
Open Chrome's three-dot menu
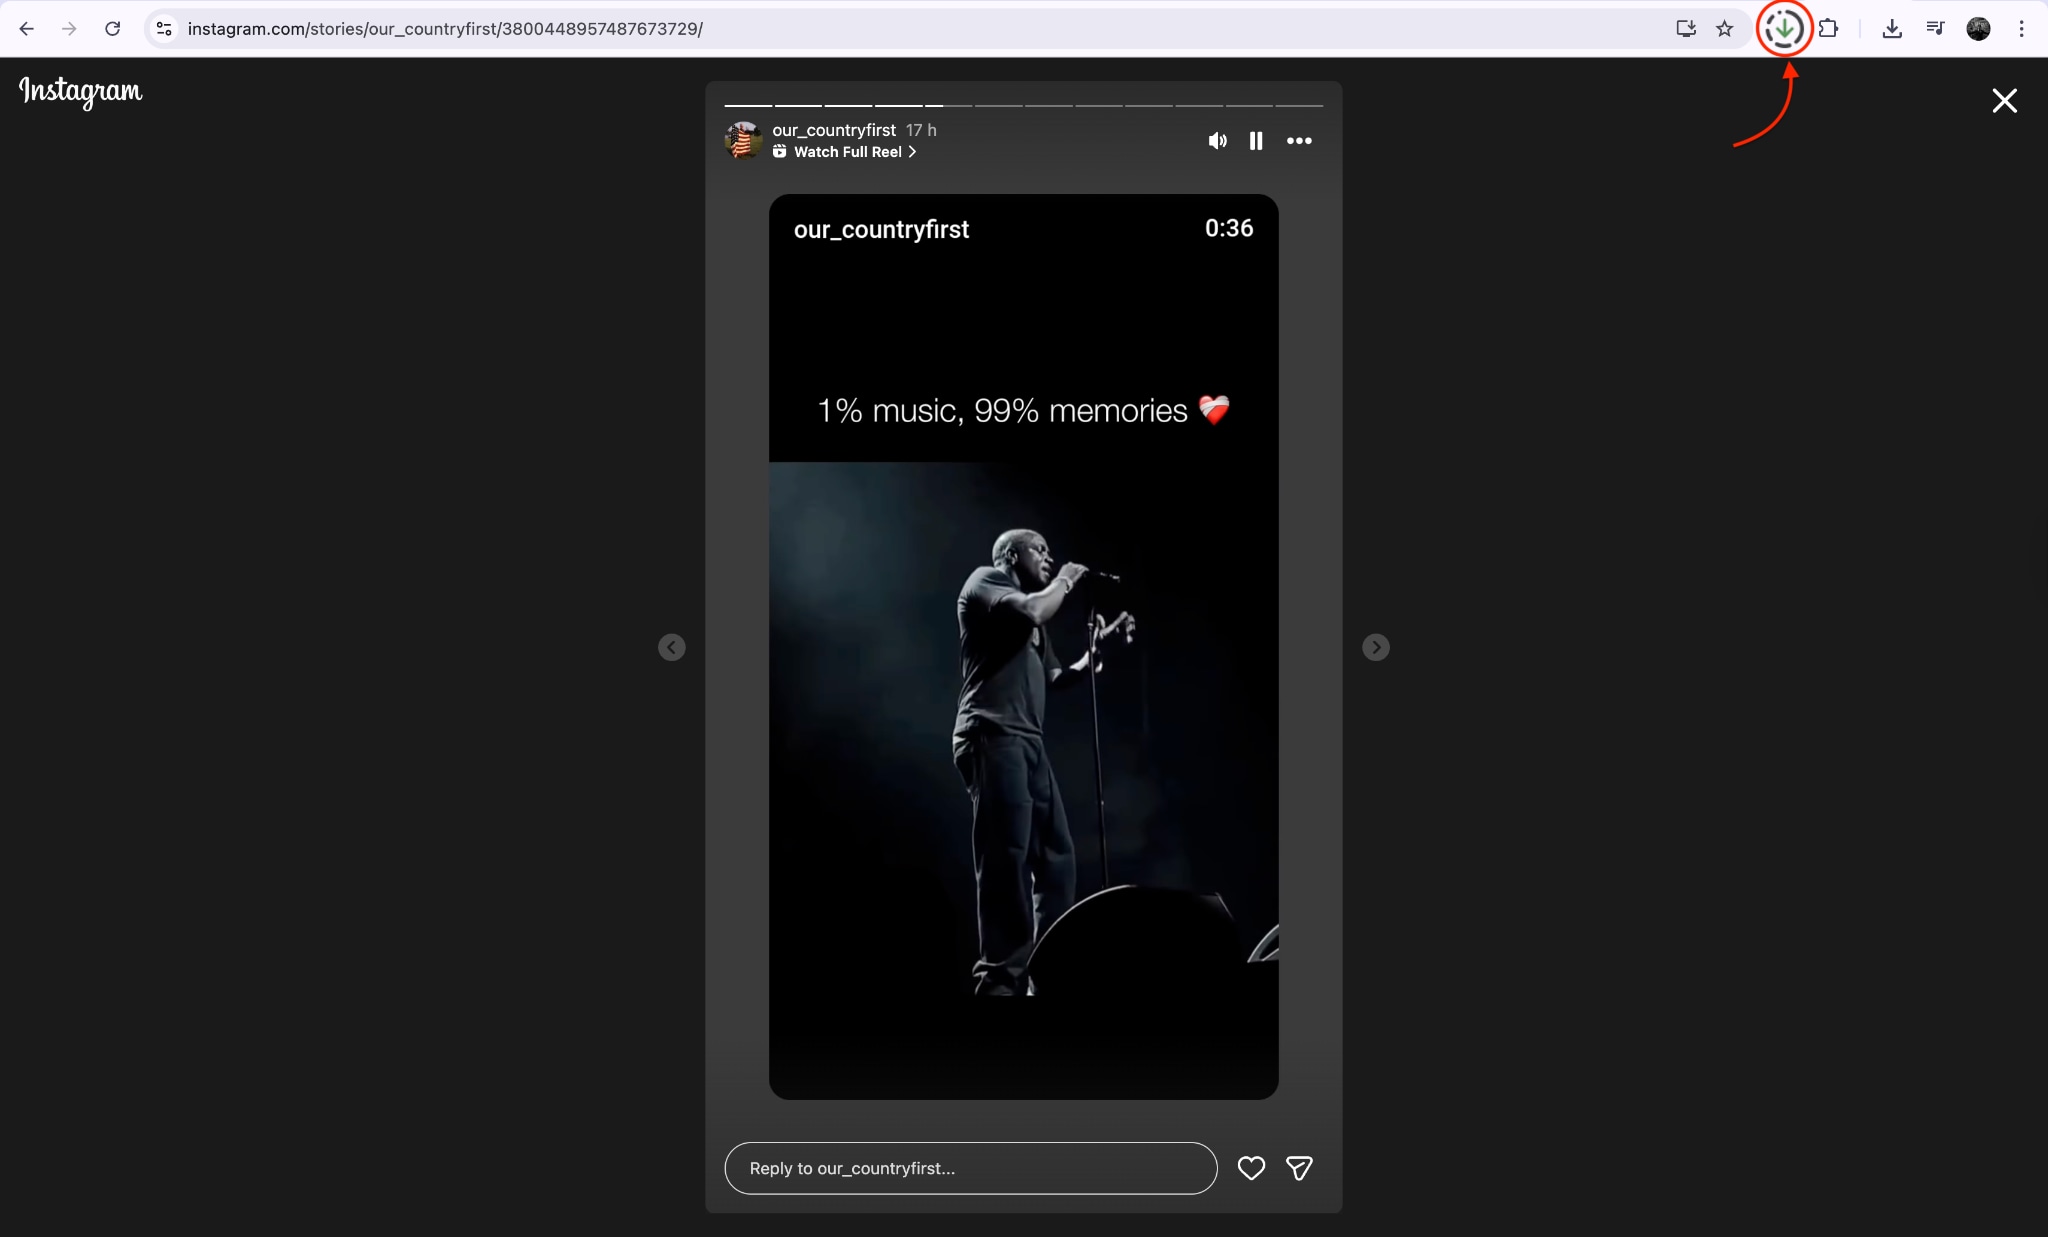[x=2021, y=28]
